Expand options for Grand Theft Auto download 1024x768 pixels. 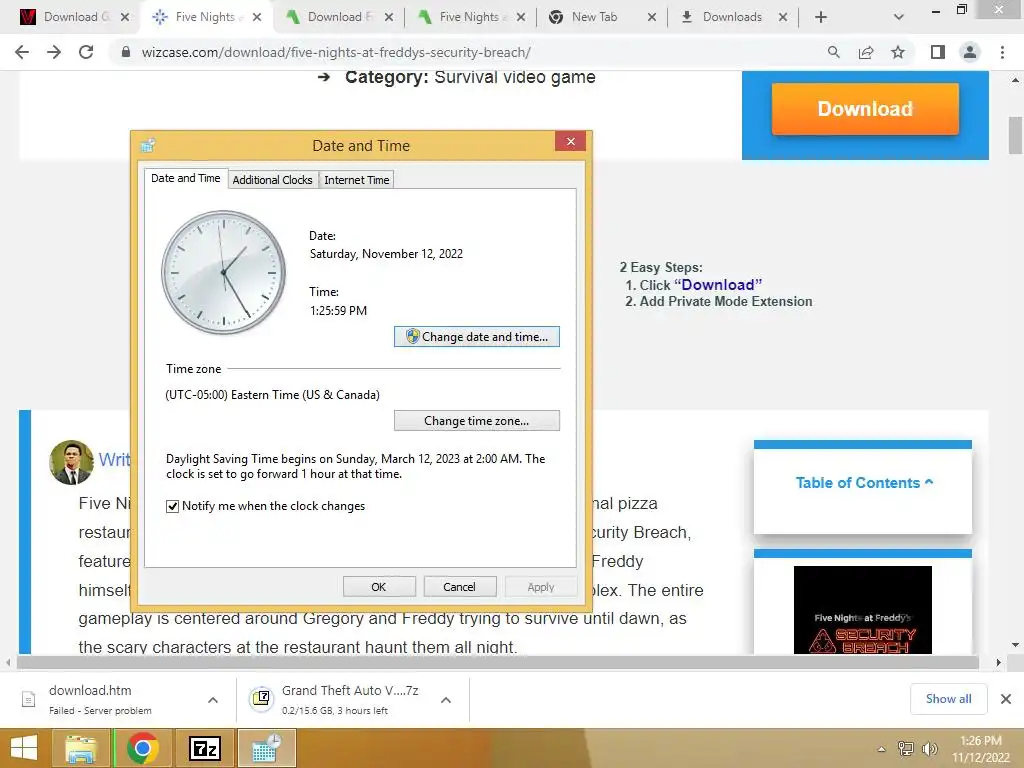[446, 700]
